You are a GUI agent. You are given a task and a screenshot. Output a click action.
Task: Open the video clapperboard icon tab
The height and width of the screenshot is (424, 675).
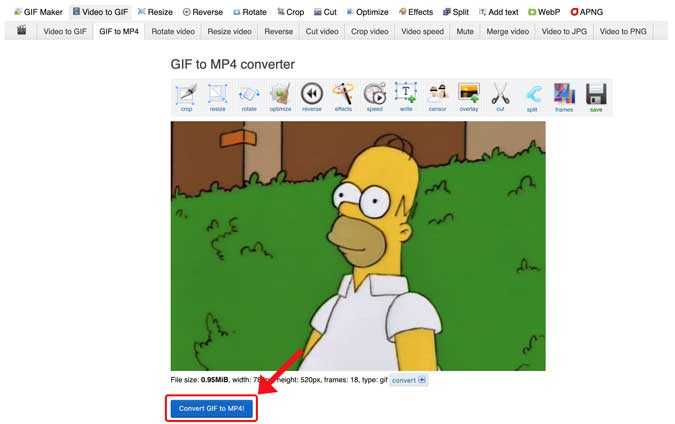pyautogui.click(x=21, y=31)
